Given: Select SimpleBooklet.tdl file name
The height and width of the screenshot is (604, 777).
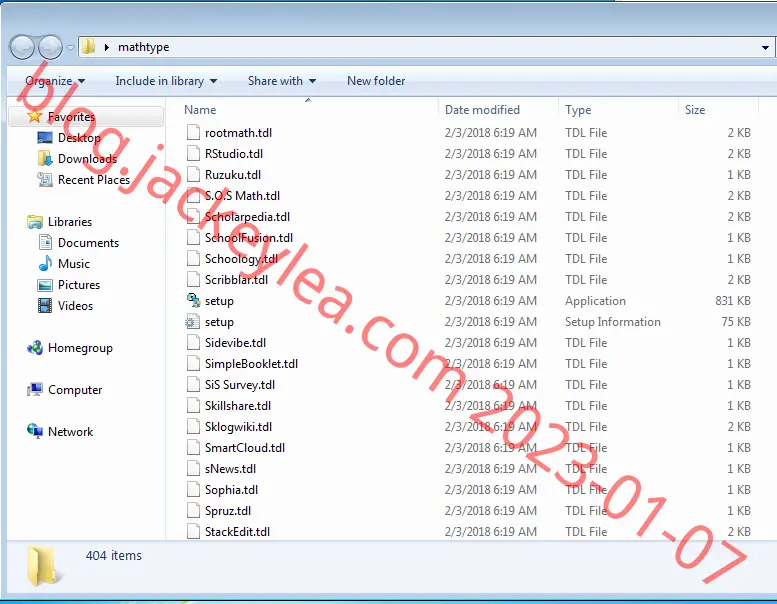Looking at the screenshot, I should pos(251,364).
